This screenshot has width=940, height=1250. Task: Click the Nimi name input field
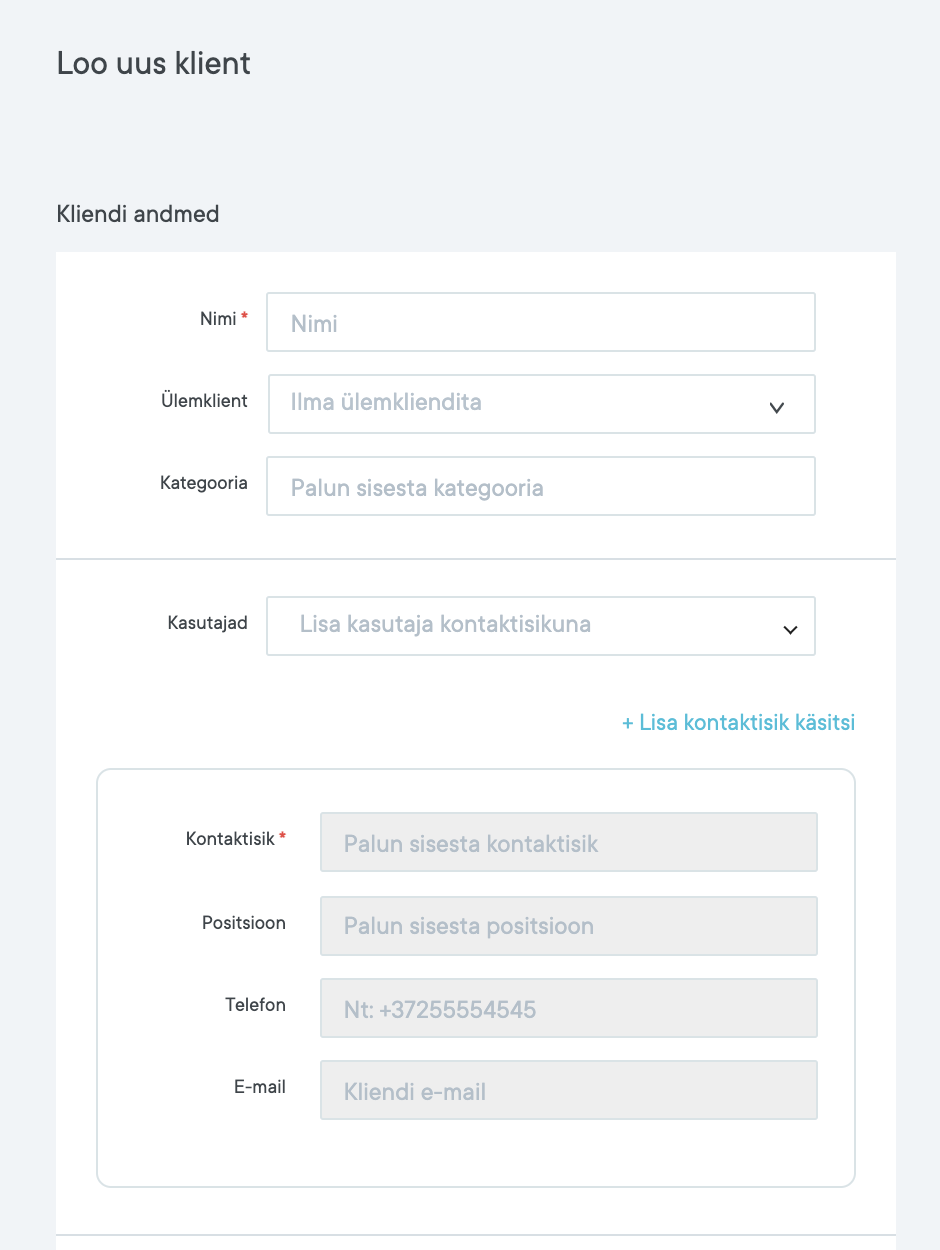click(x=540, y=322)
